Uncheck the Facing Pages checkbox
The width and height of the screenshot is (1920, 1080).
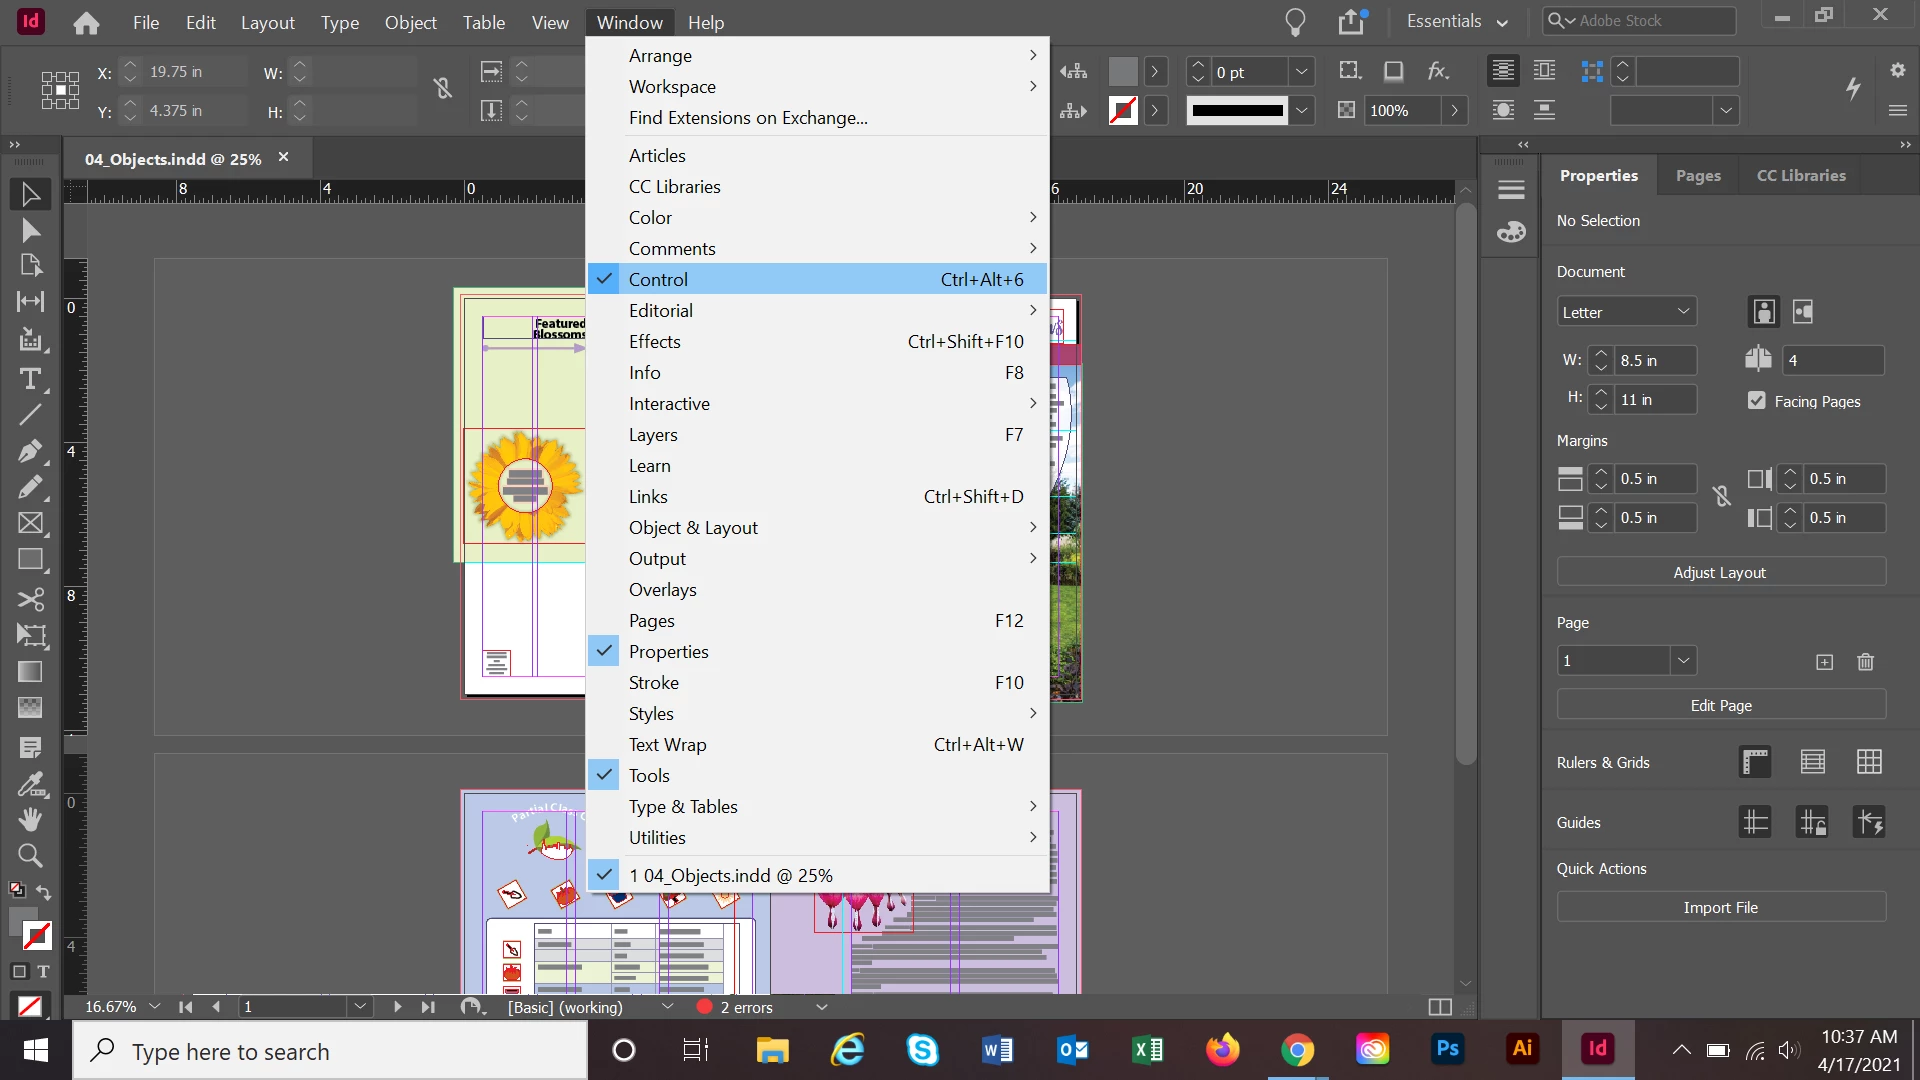(1757, 401)
